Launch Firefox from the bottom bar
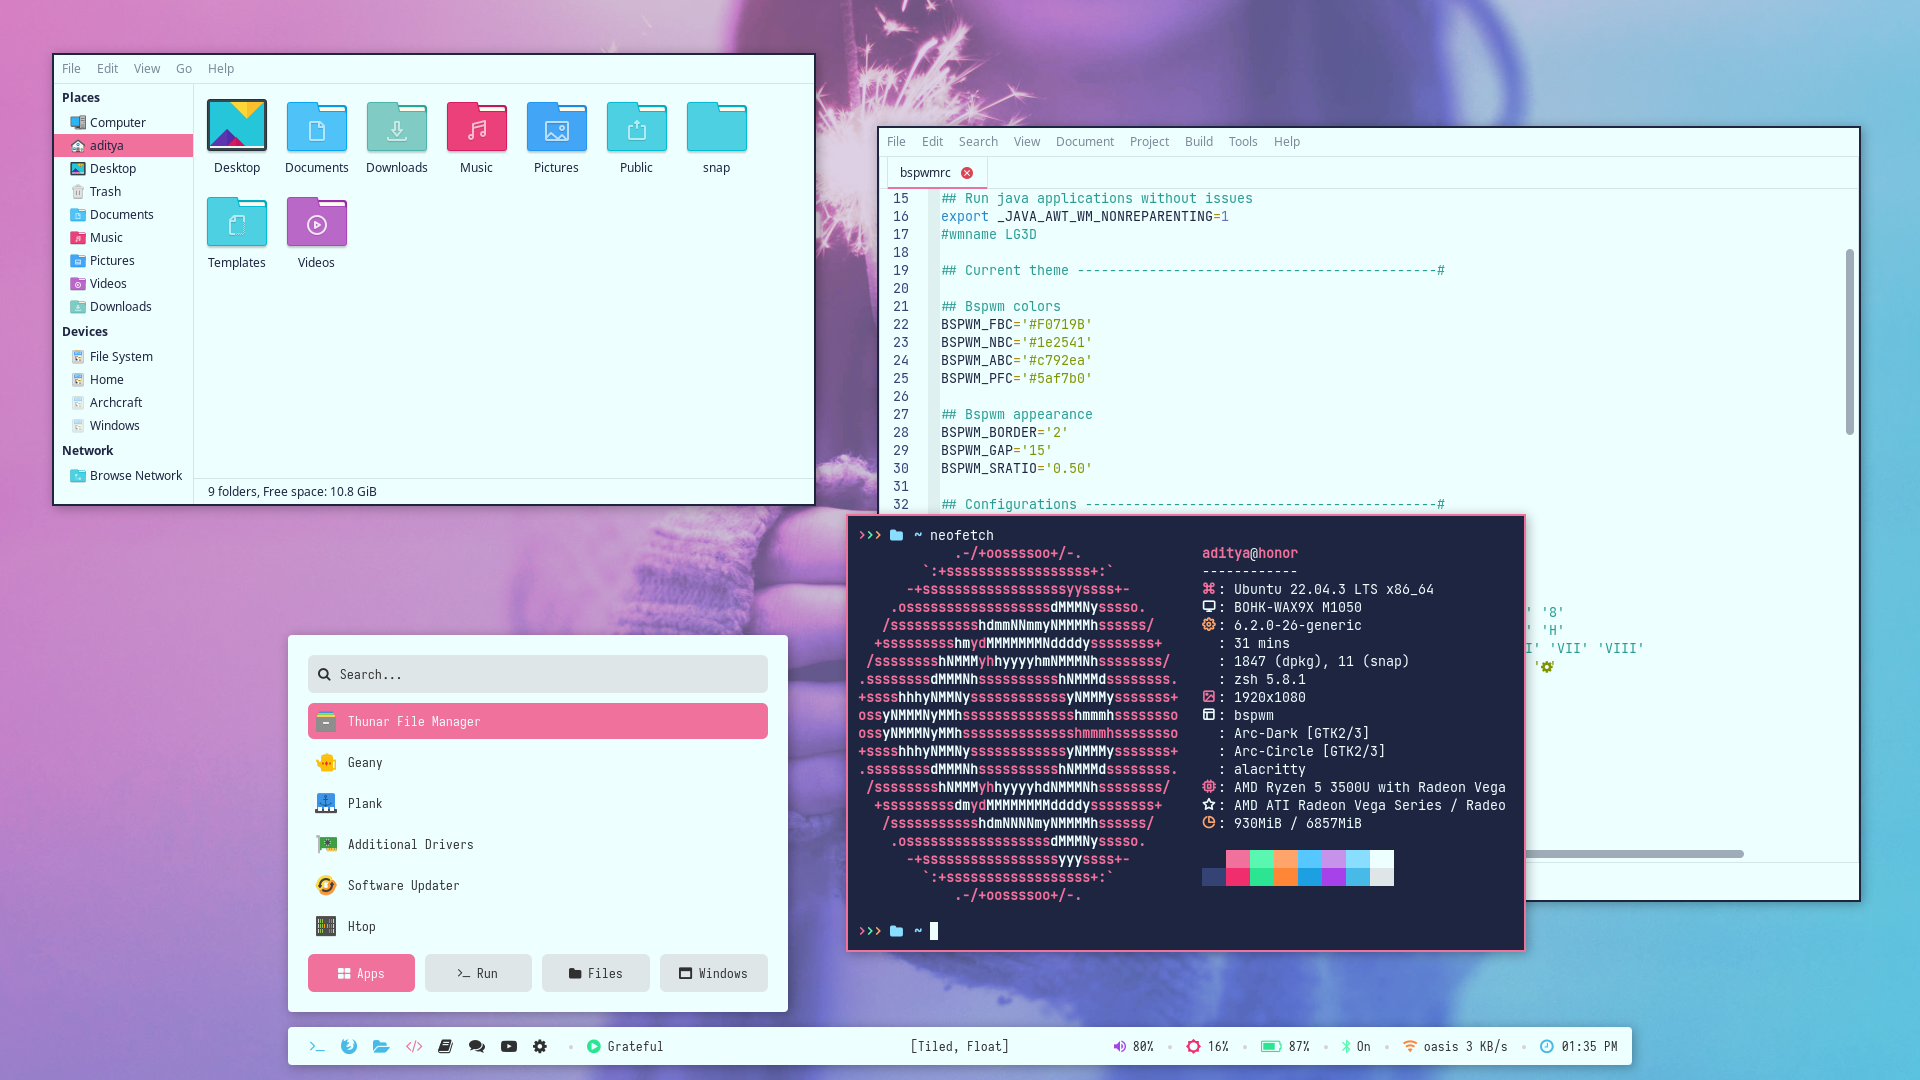Screen dimensions: 1920x1080 point(349,1046)
